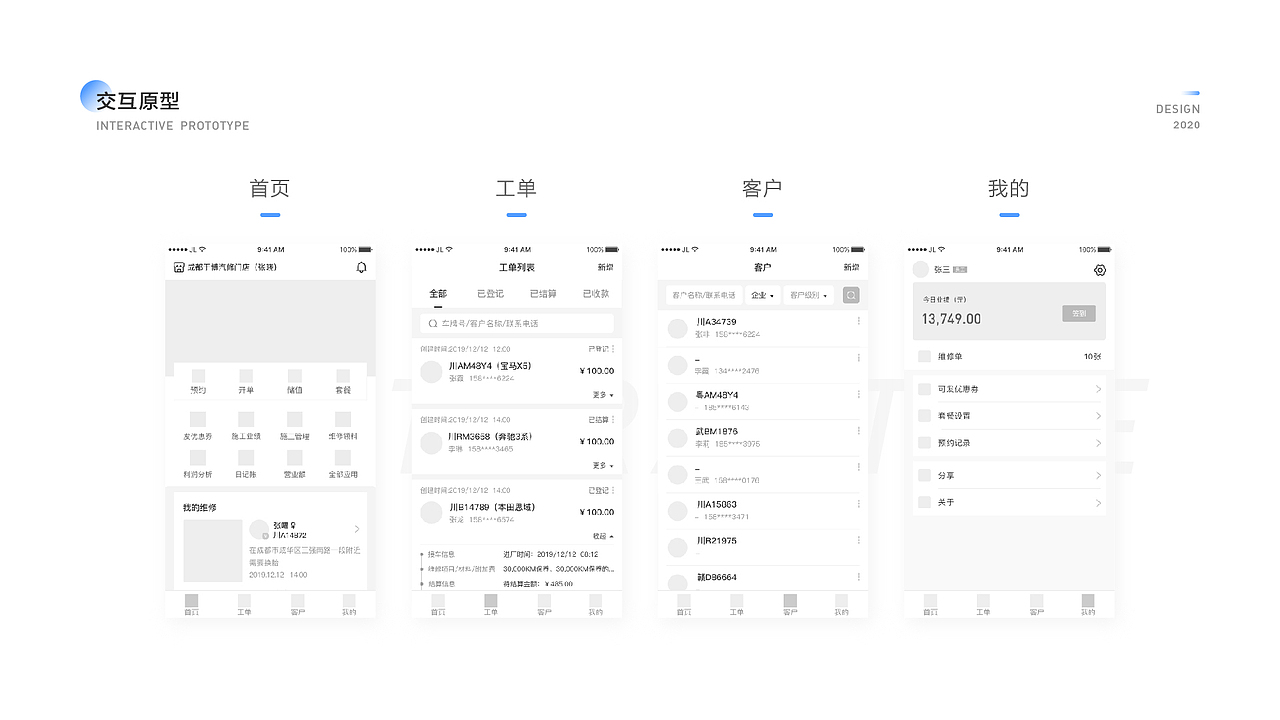Open the 施工业绩 icon in the 首页 grid
Screen dimensions: 1280x720
(x=246, y=419)
